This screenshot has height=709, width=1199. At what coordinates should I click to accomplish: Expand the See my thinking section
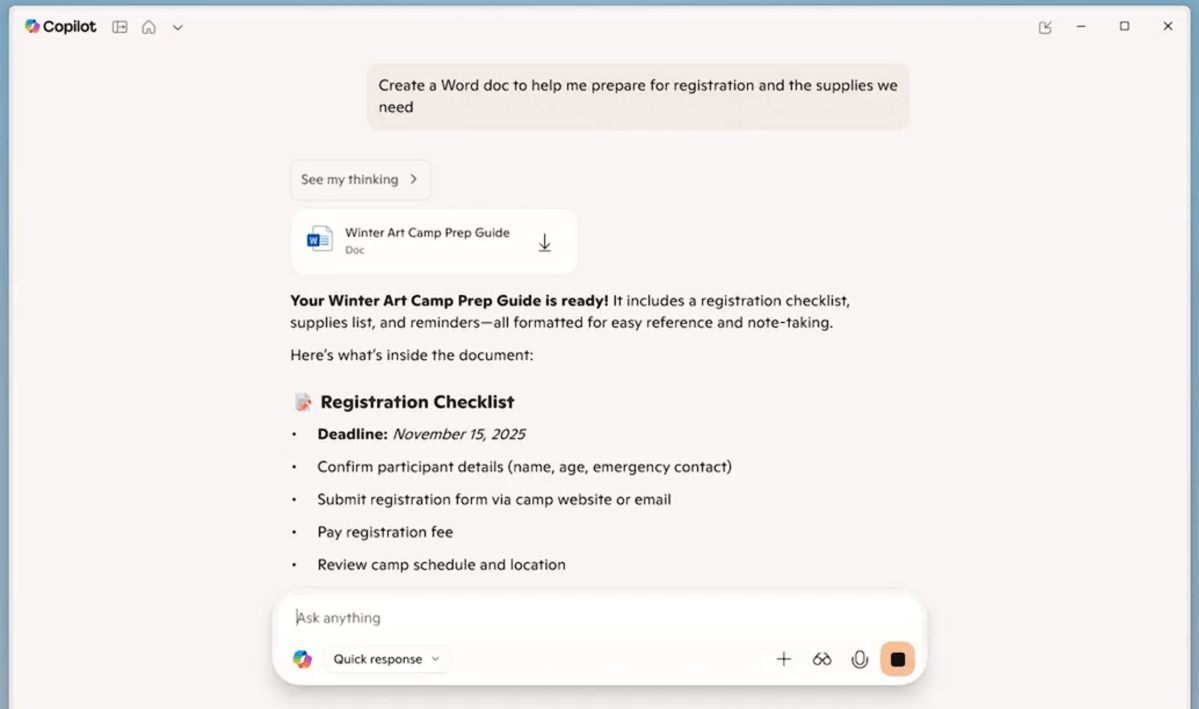tap(360, 180)
